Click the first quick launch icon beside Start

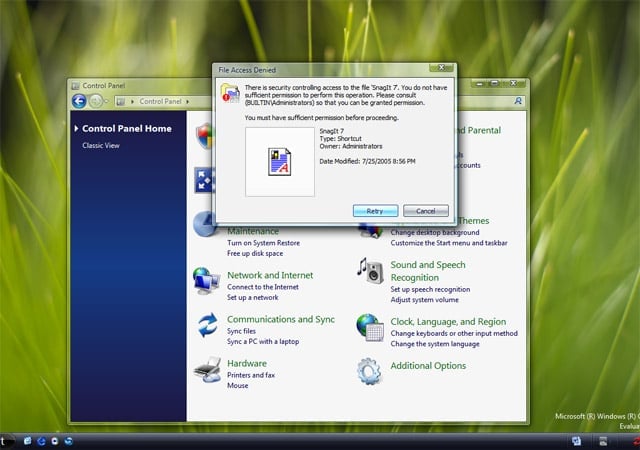pos(27,441)
